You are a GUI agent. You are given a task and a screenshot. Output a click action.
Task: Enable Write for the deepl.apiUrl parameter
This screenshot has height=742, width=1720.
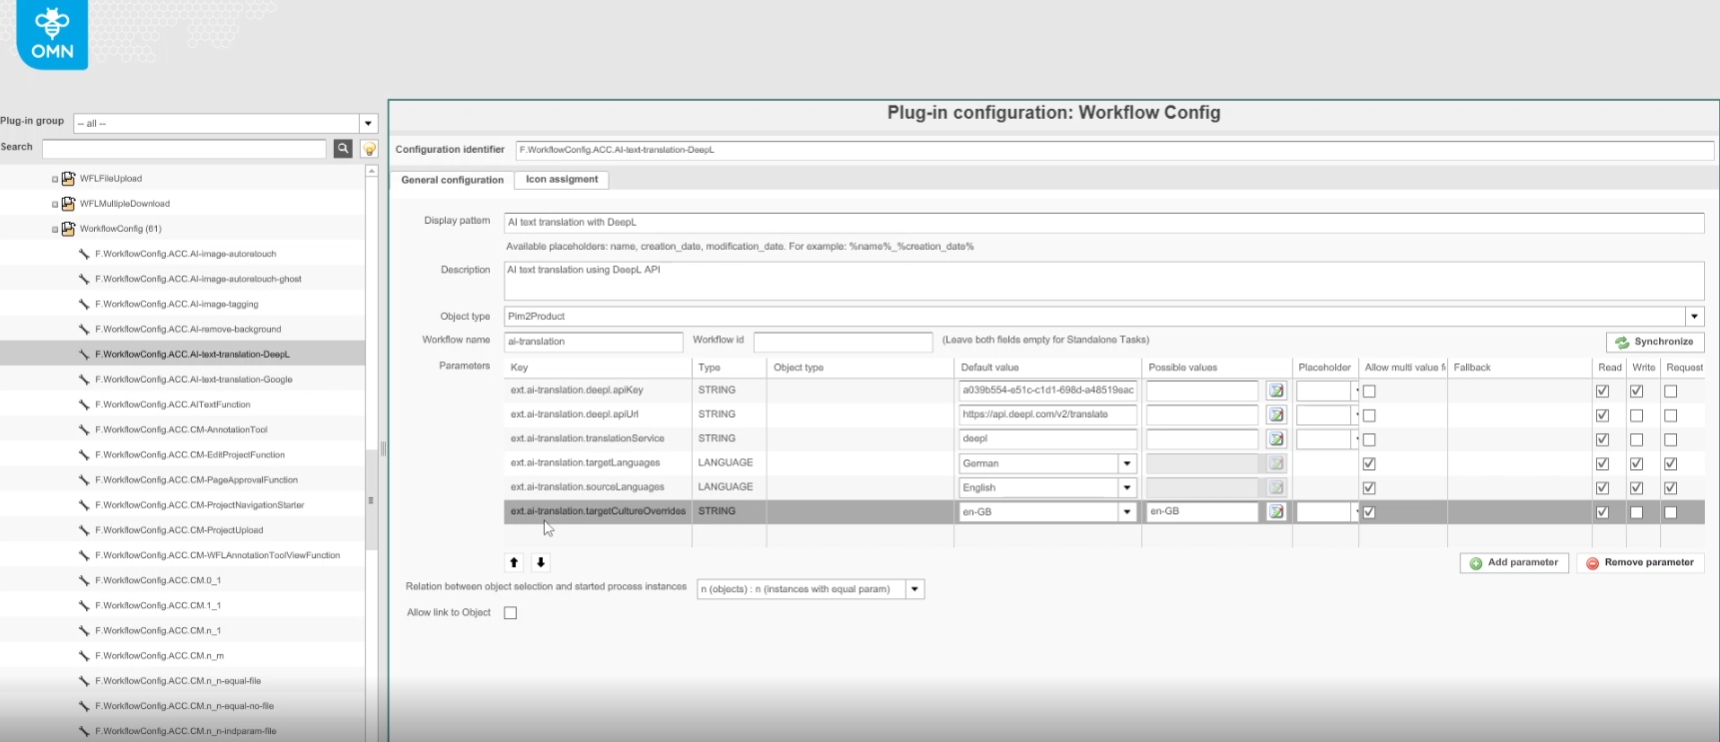tap(1637, 415)
